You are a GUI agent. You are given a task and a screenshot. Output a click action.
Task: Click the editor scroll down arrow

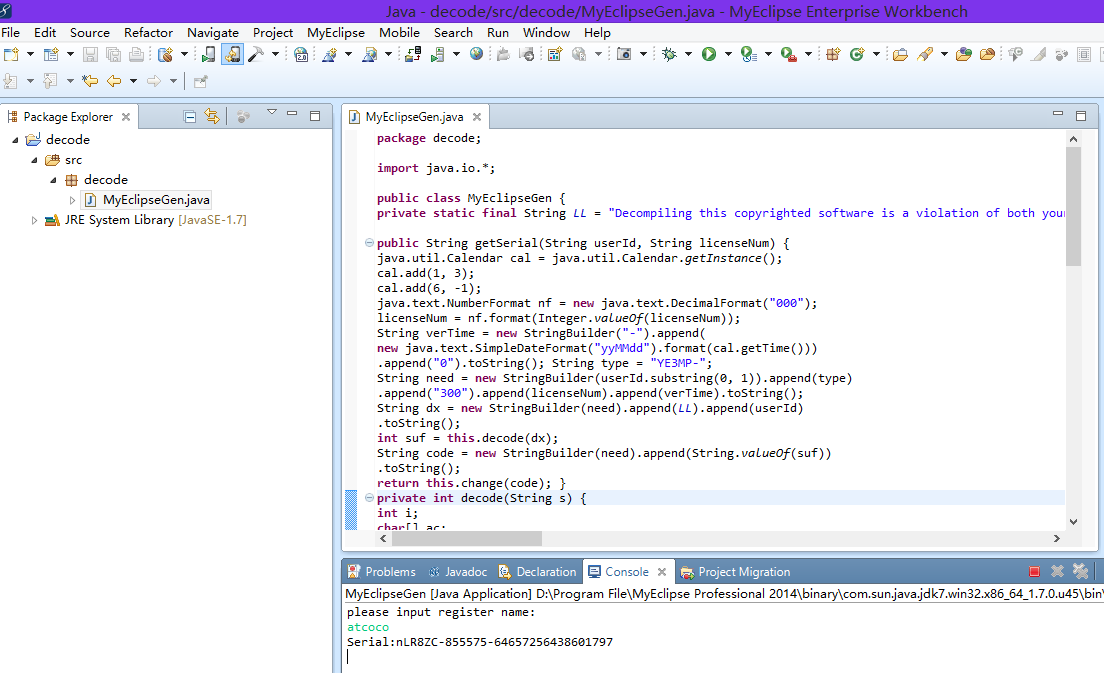[x=1073, y=522]
